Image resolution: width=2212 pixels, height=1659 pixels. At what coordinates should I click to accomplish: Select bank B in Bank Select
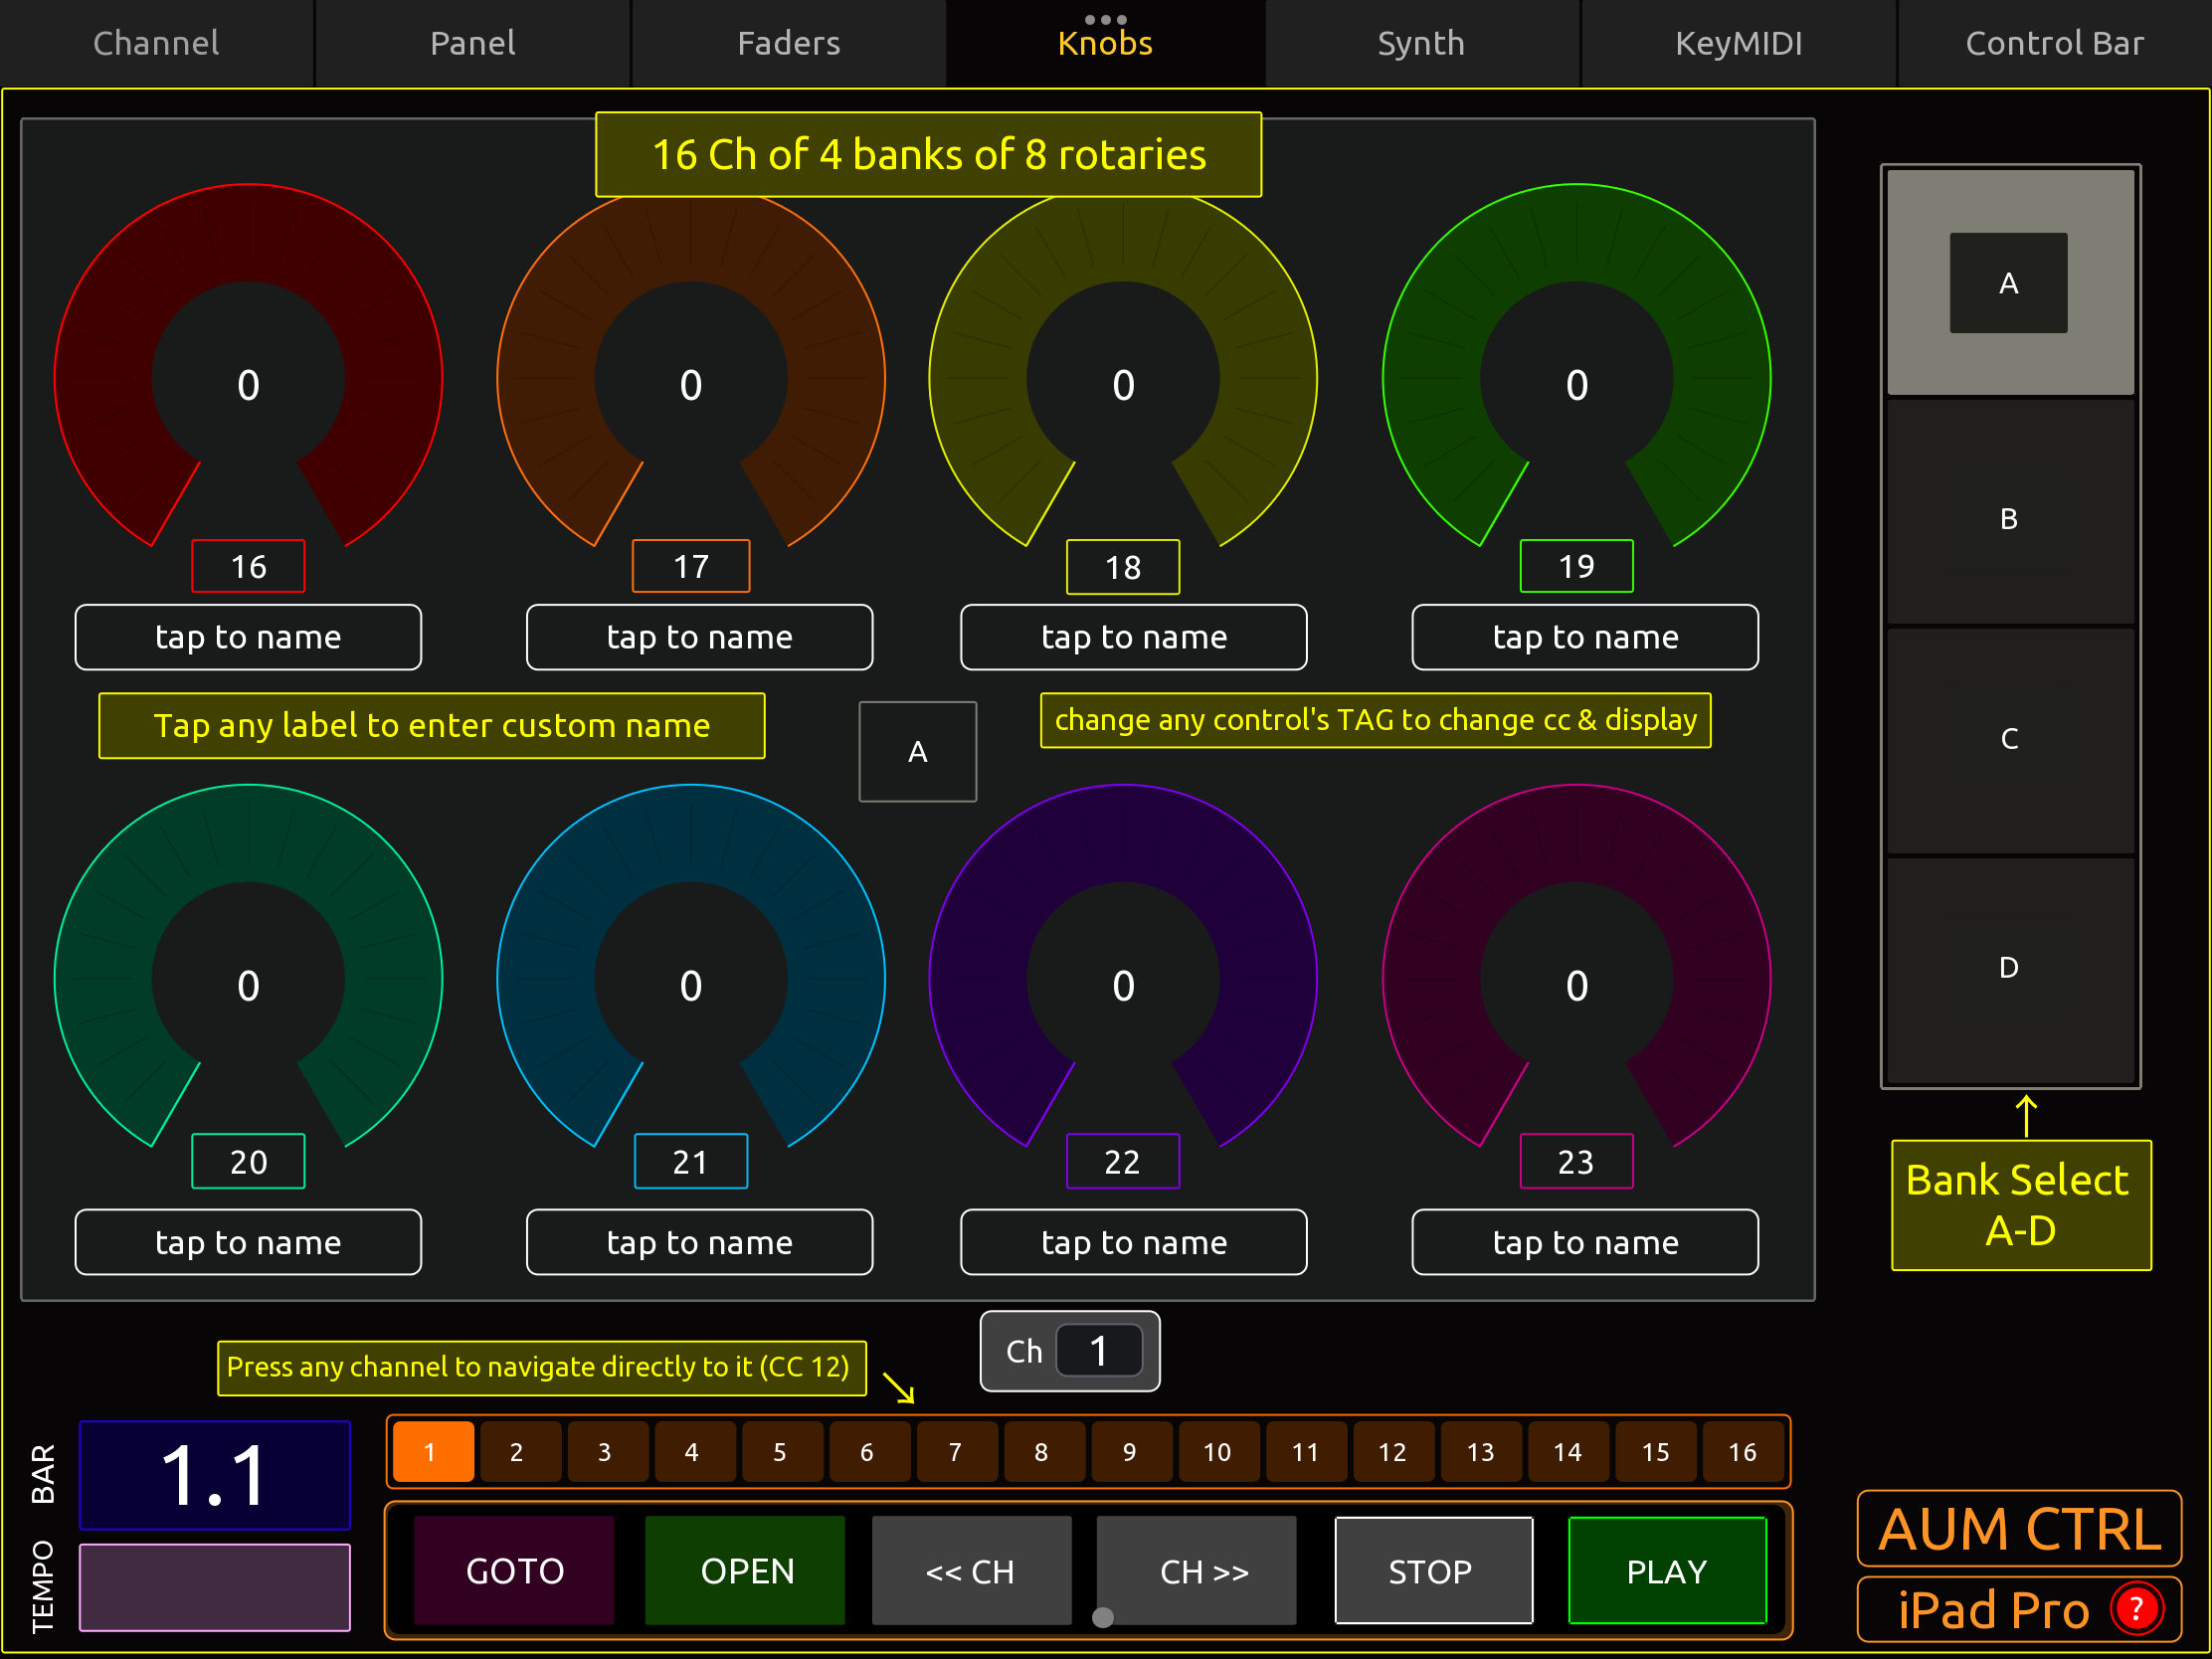[x=2009, y=518]
